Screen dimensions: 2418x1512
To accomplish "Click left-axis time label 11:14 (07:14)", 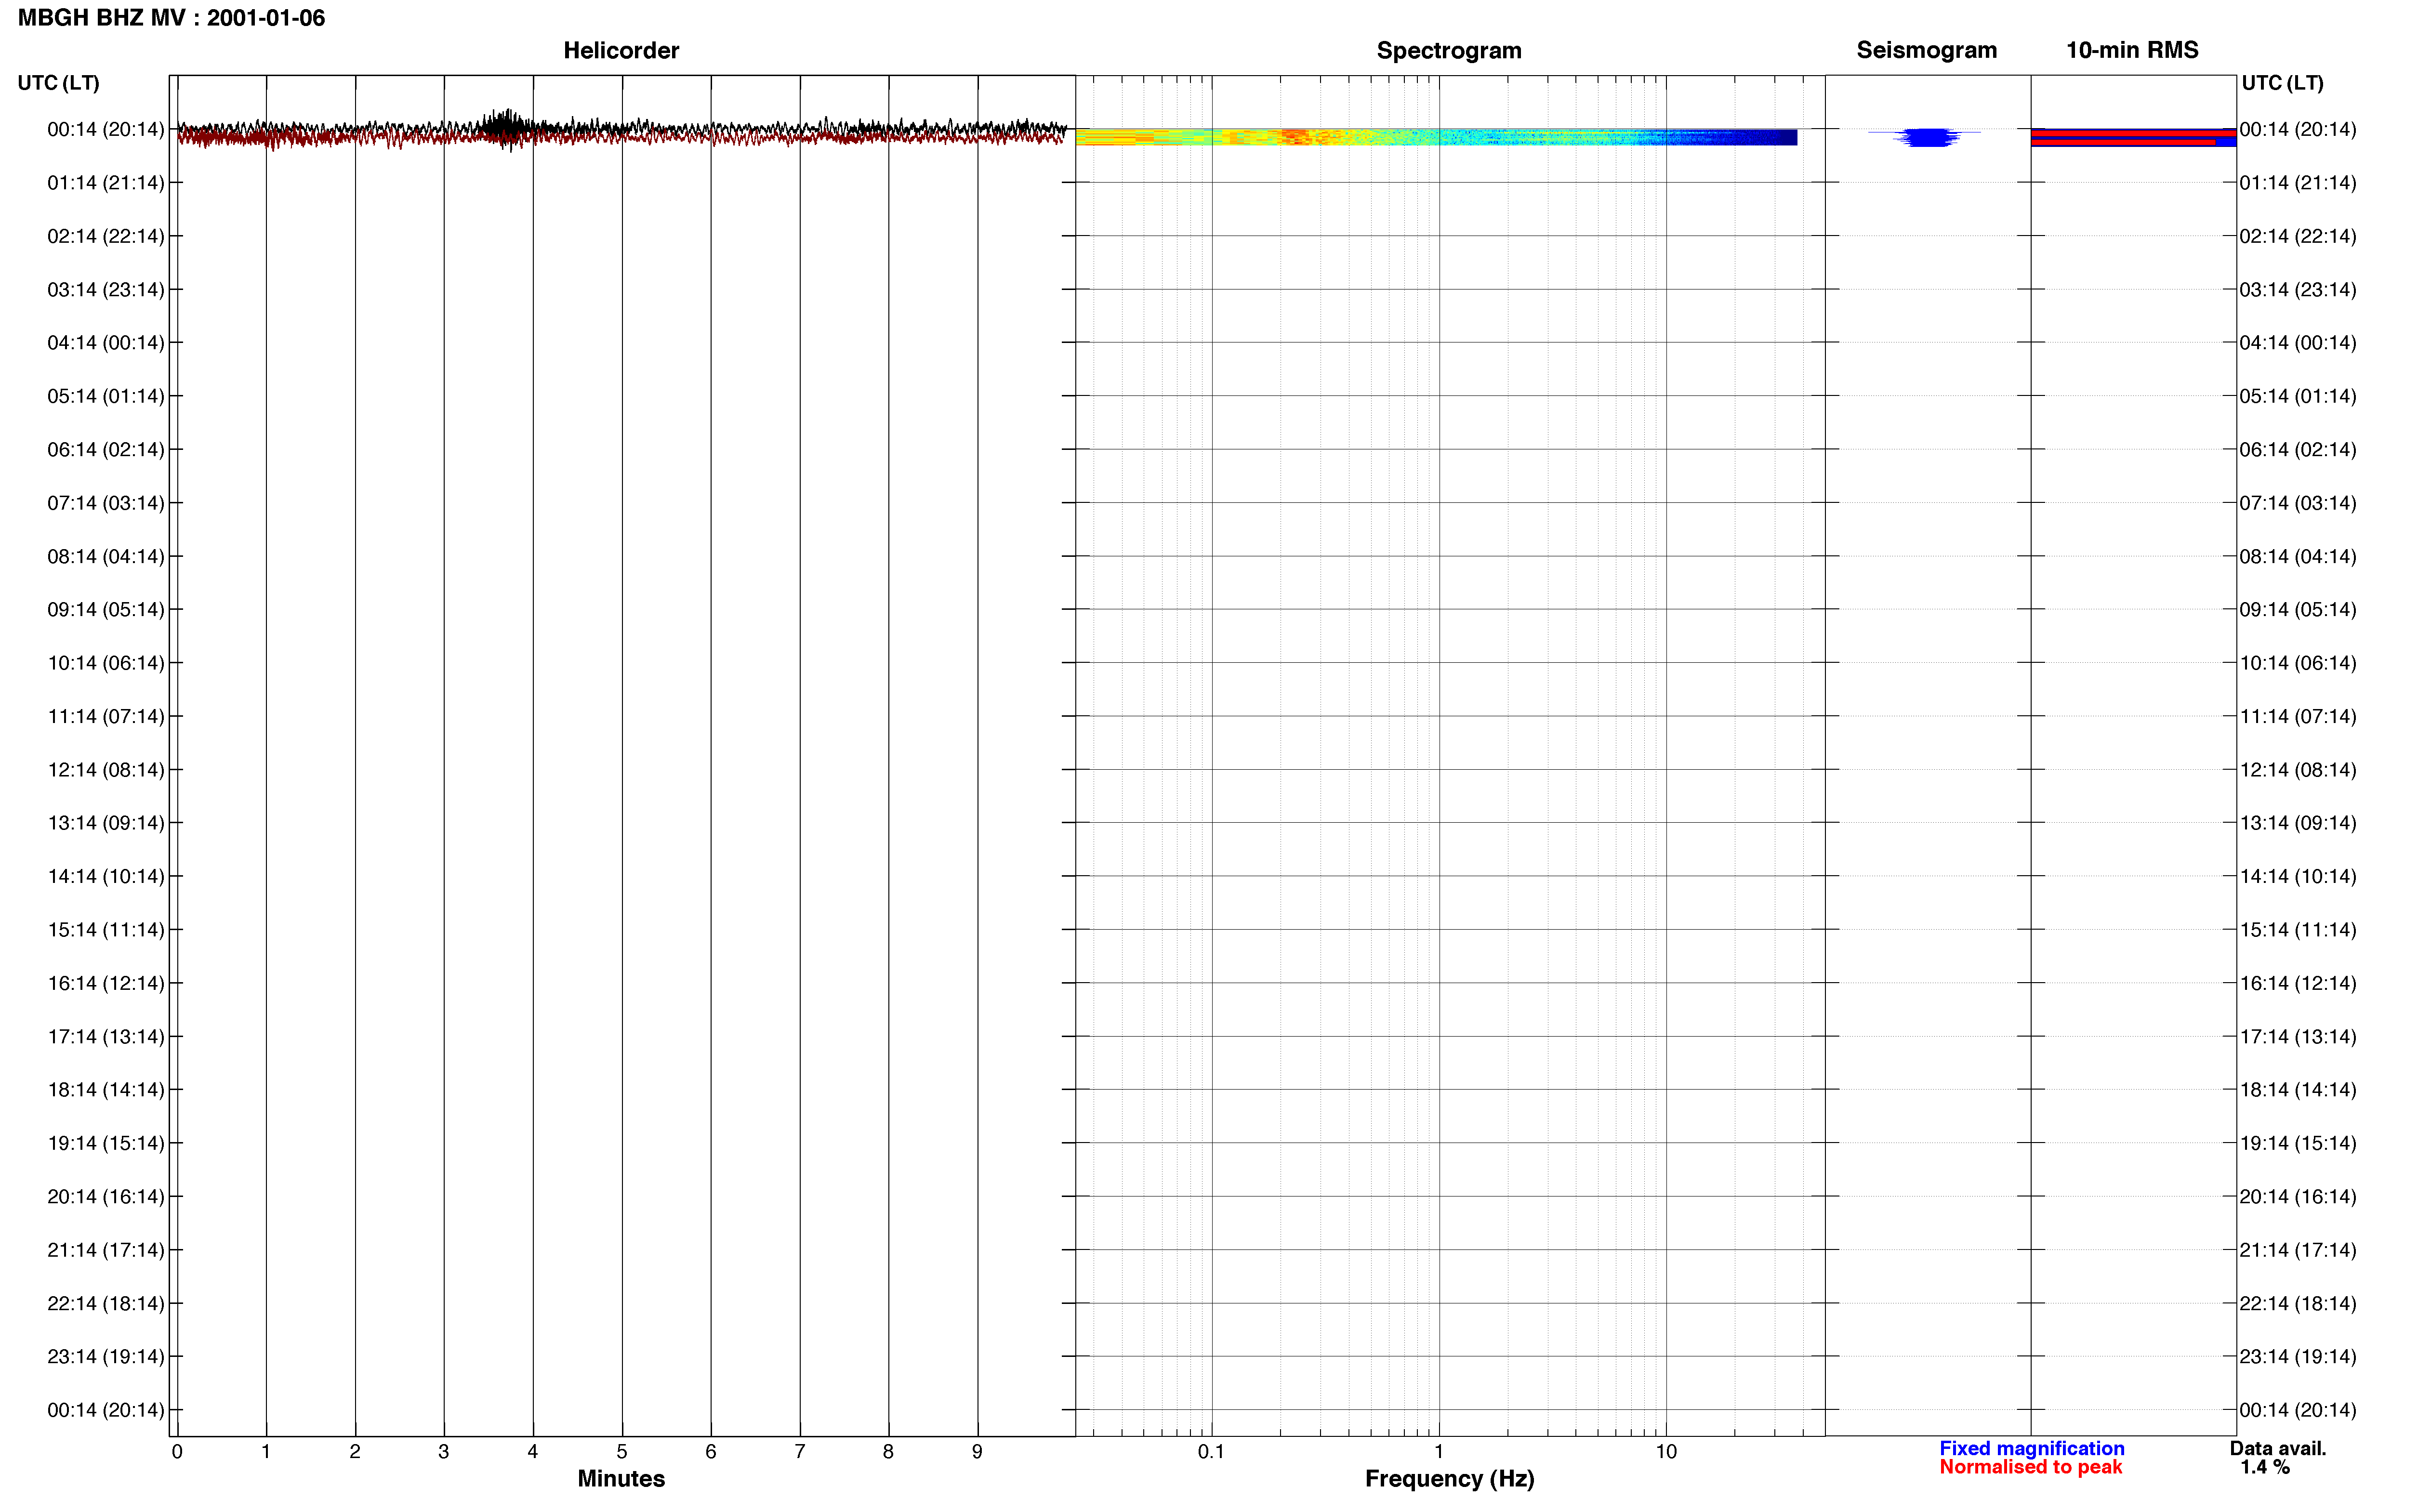I will tap(105, 716).
